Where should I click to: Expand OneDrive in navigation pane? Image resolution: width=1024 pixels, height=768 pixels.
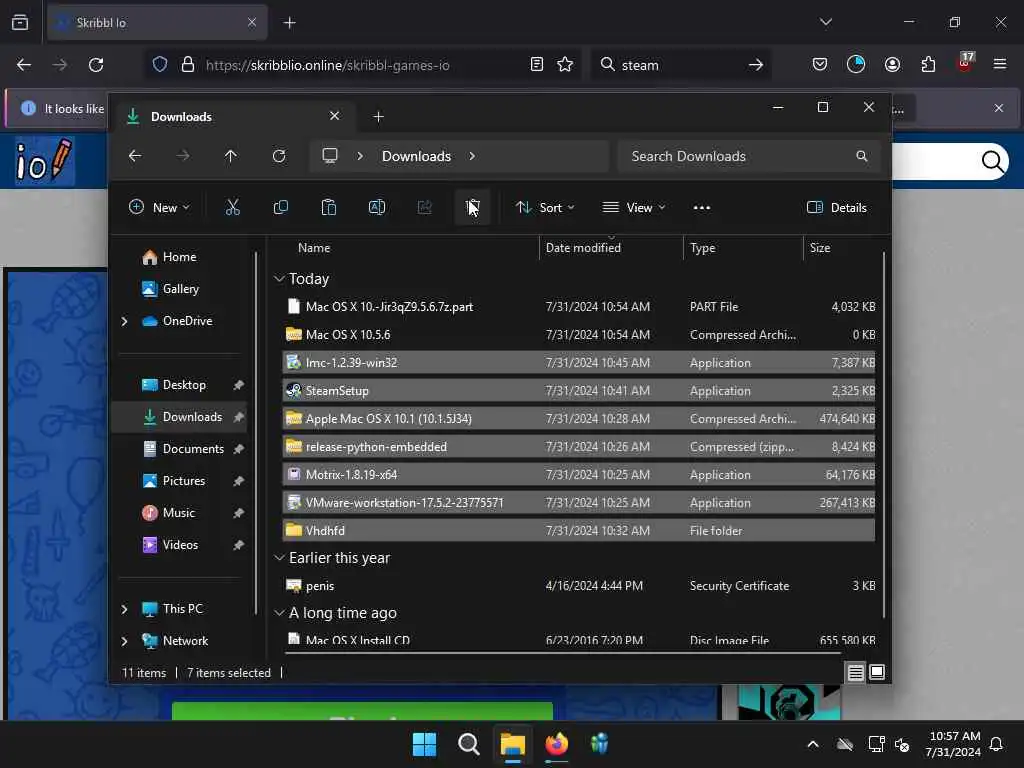124,321
